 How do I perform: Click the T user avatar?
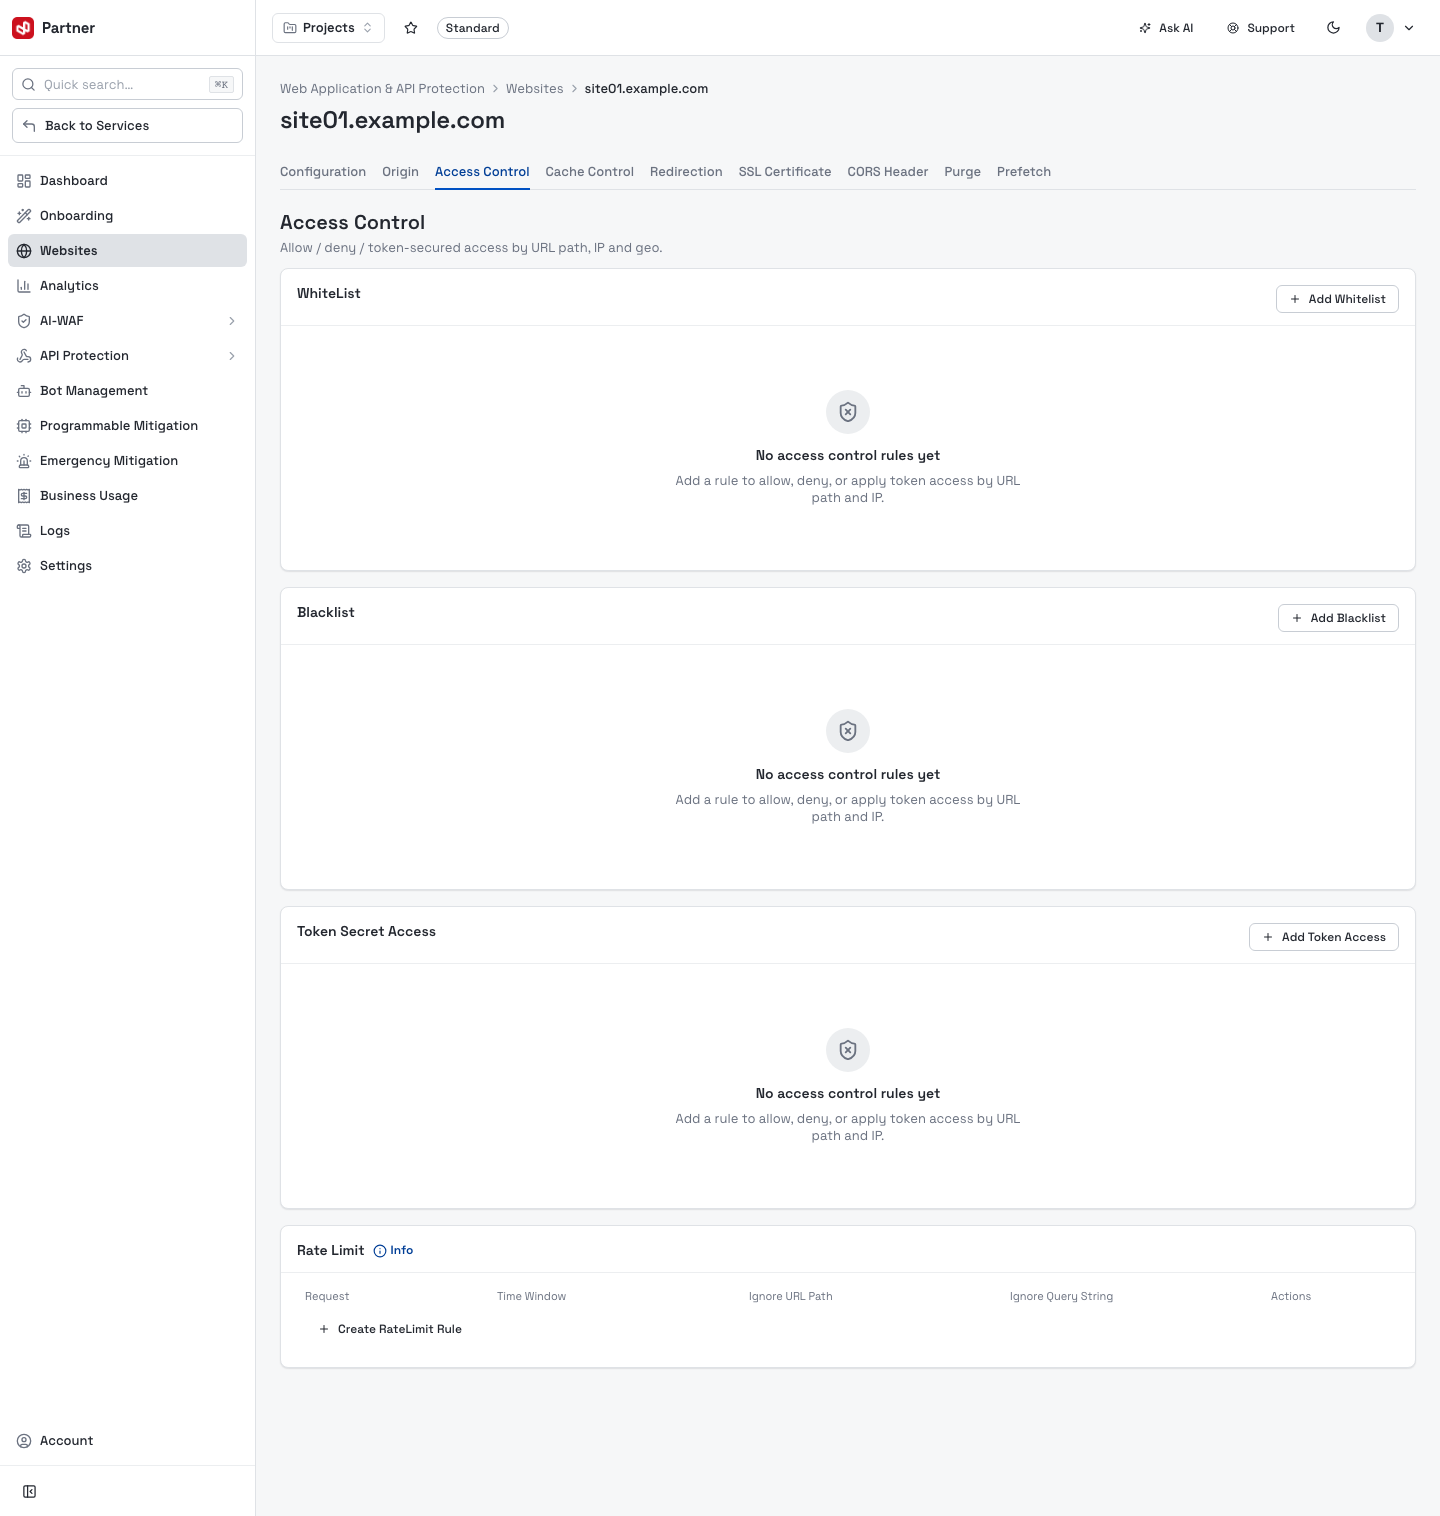coord(1380,28)
